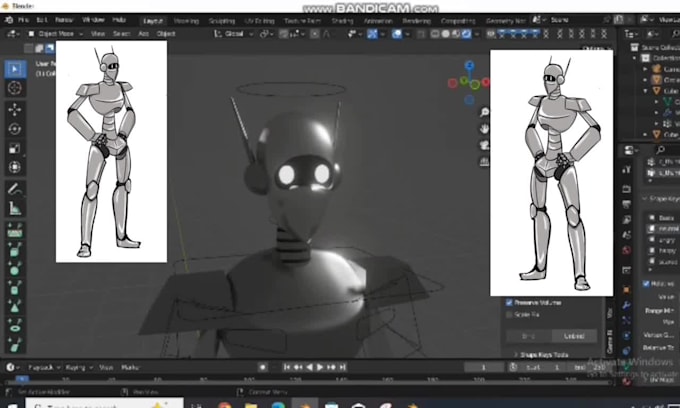Toggle the show overlays button
Image resolution: width=680 pixels, height=408 pixels.
pyautogui.click(x=397, y=34)
